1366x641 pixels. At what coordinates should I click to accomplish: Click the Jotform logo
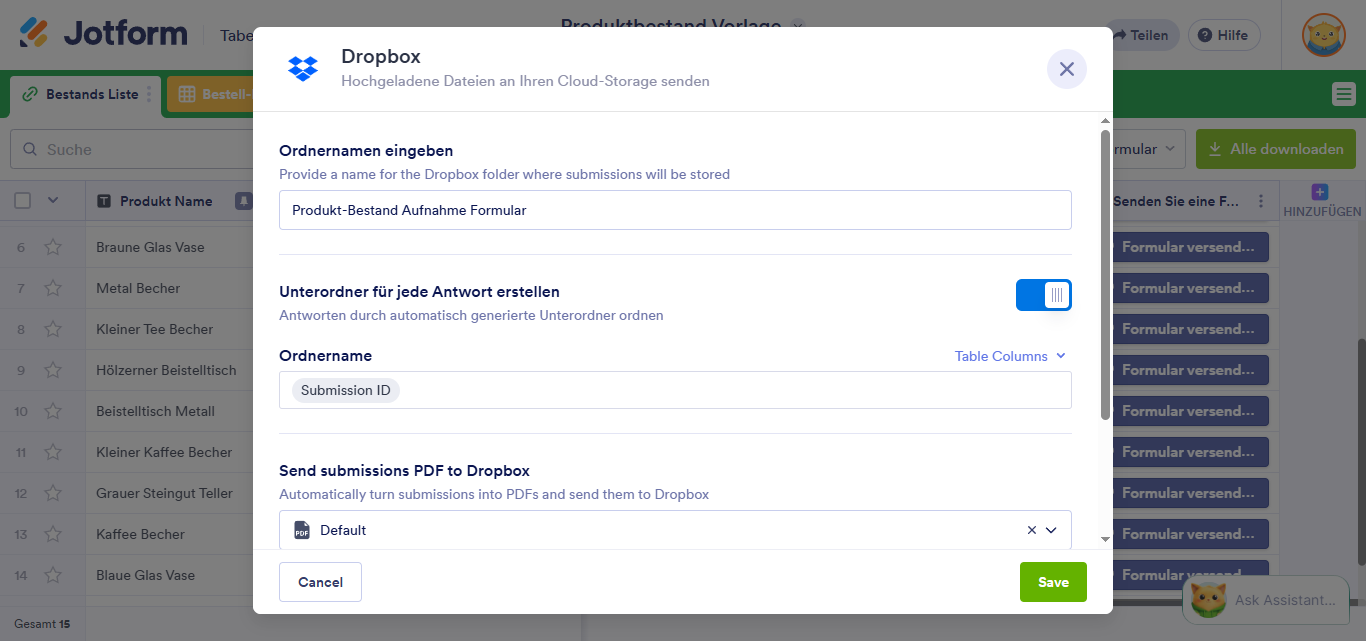tap(103, 33)
